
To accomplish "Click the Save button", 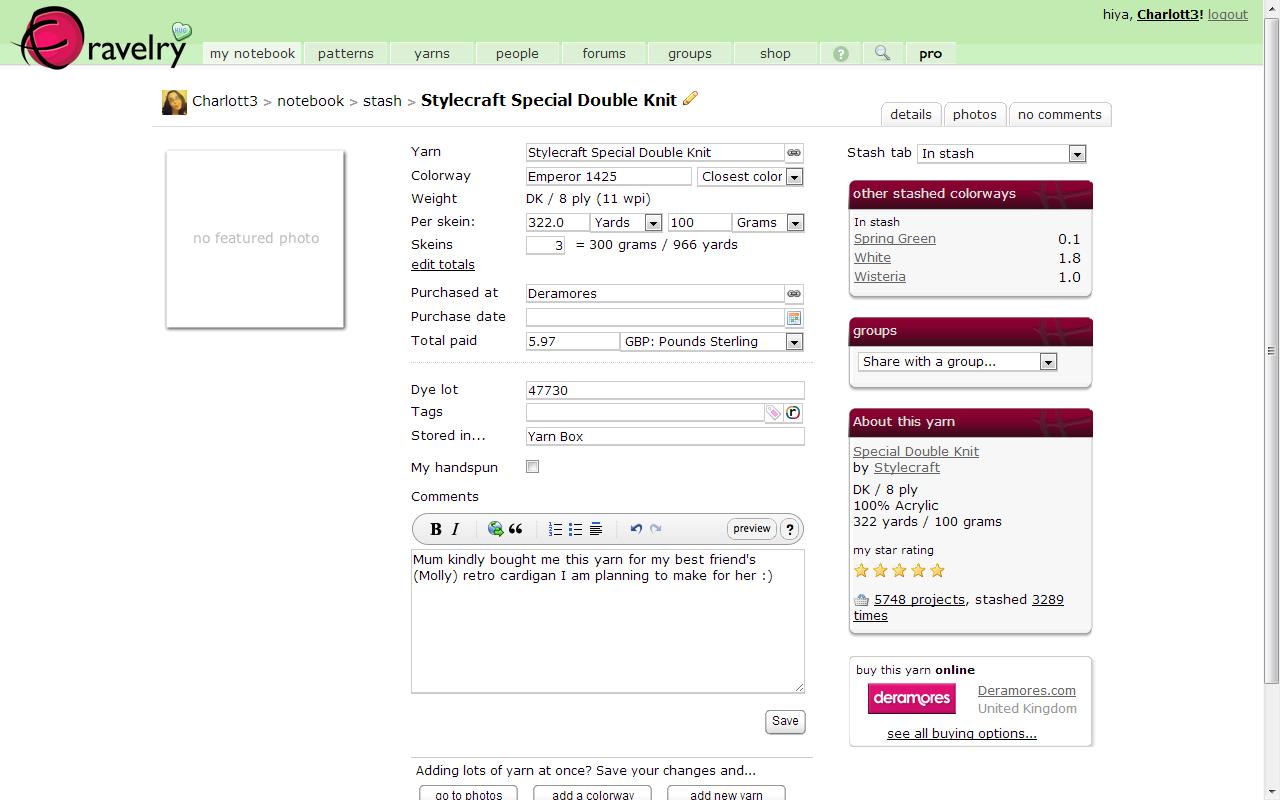I will (x=785, y=722).
